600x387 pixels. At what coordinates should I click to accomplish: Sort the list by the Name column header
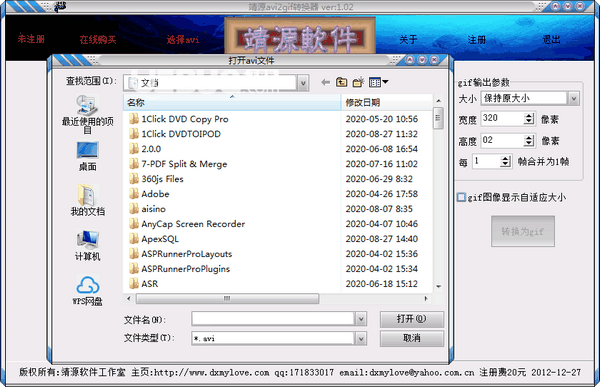tap(232, 102)
